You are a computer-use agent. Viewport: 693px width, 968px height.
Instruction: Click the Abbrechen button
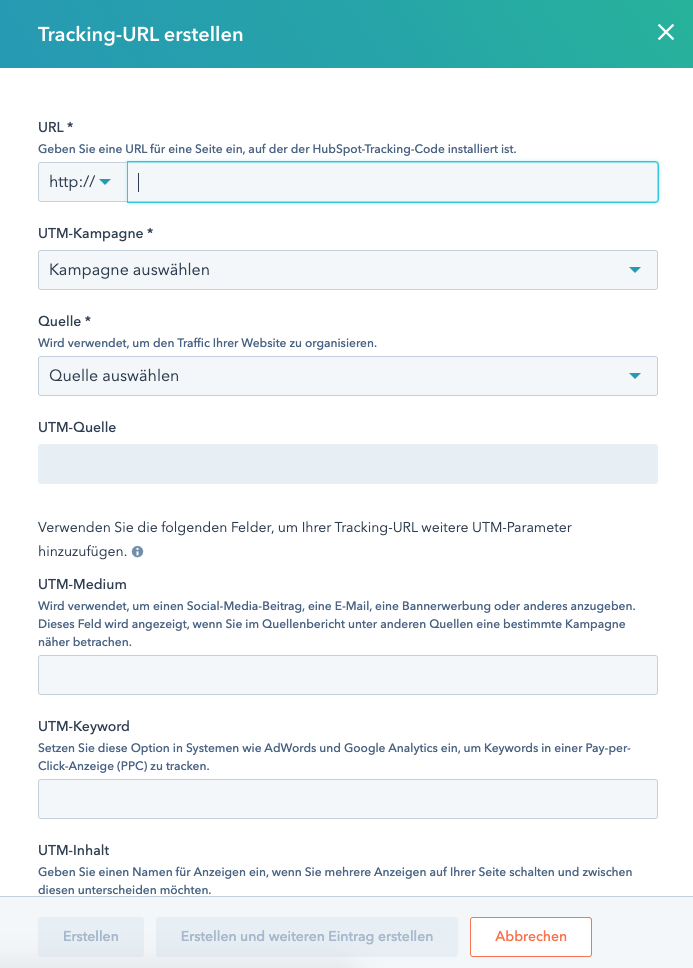pos(530,936)
